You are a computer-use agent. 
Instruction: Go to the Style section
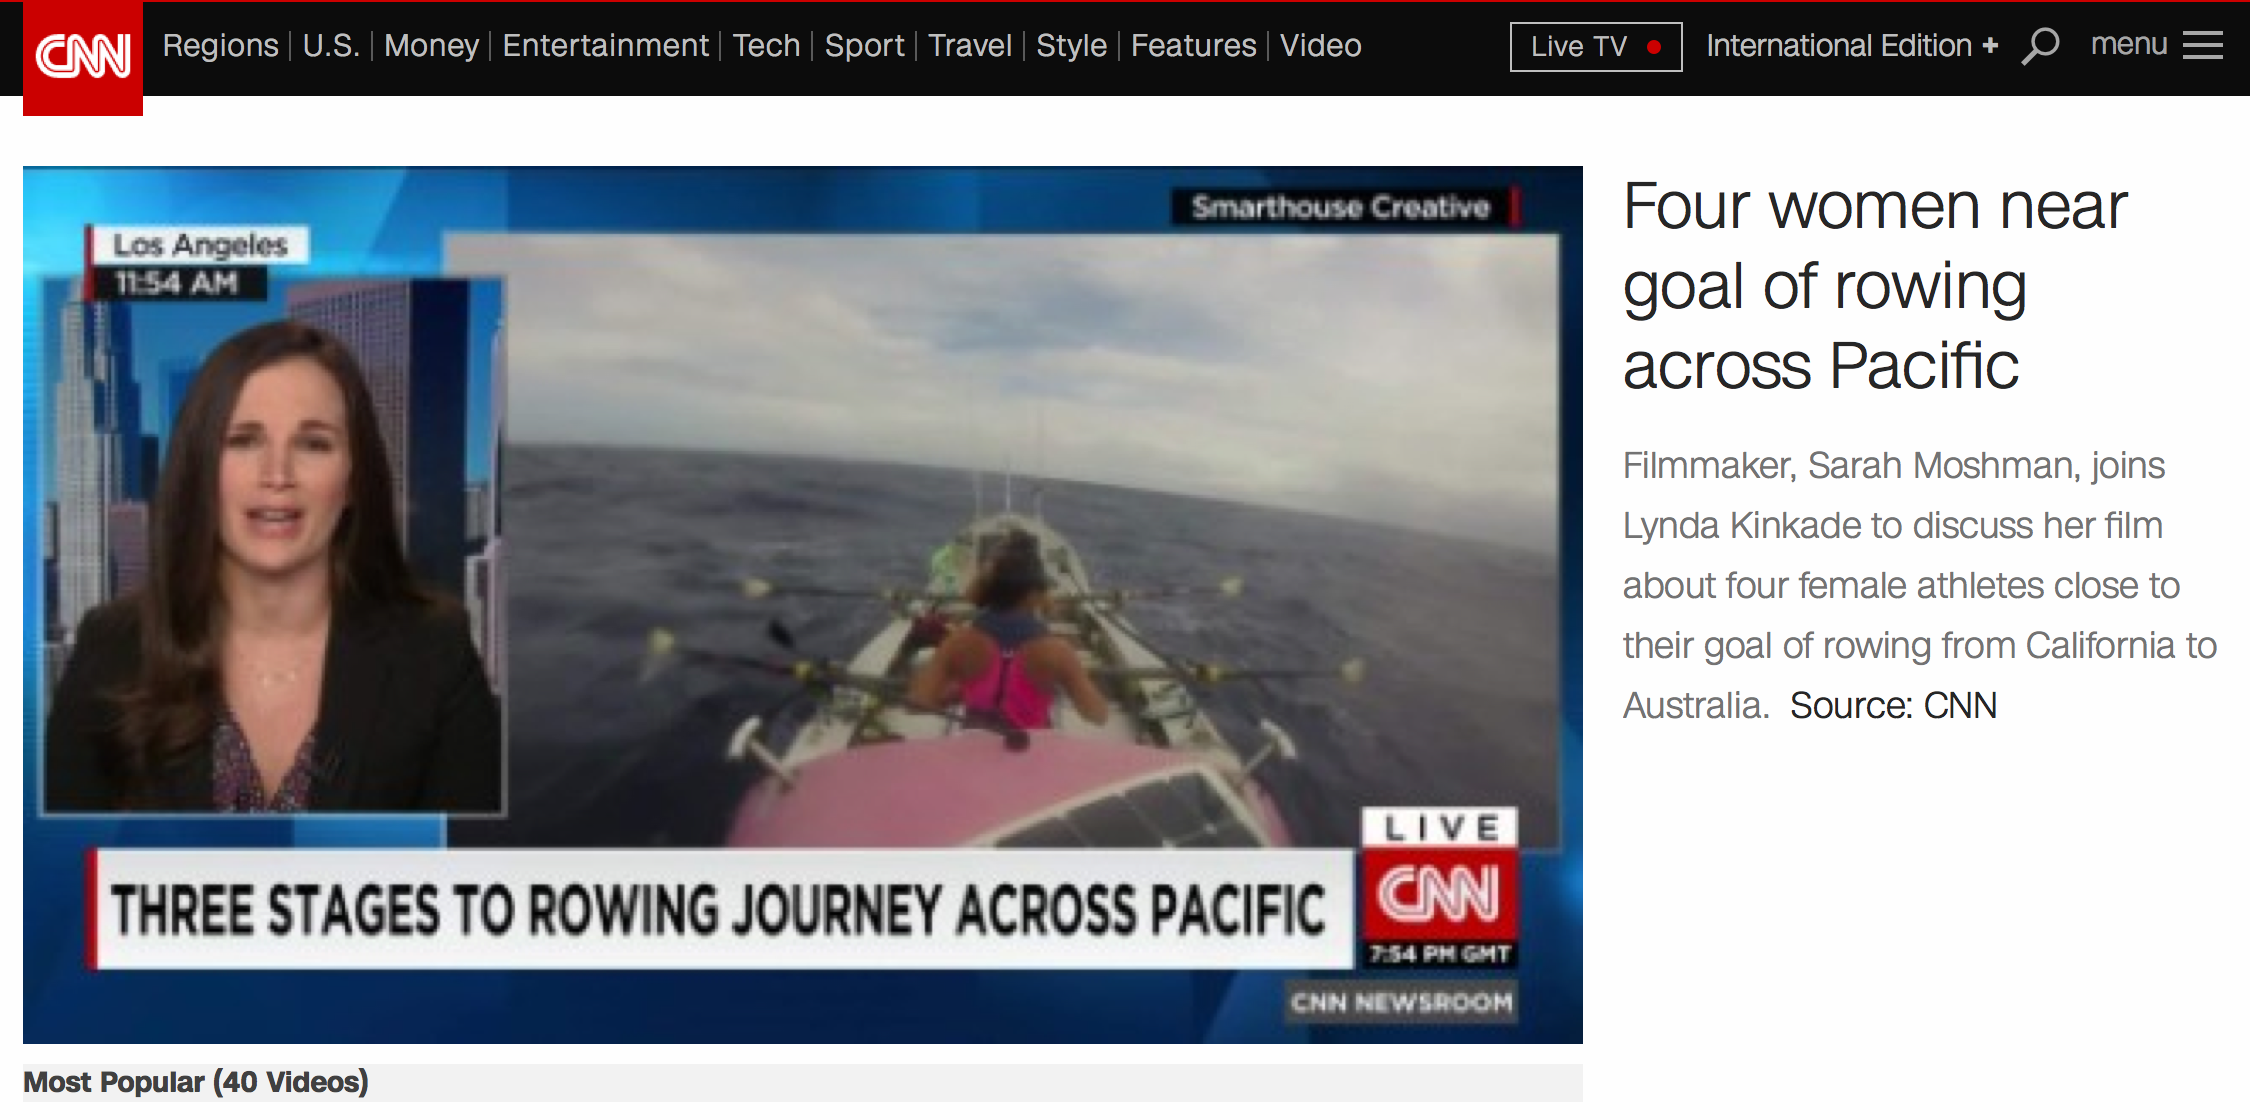click(1071, 46)
